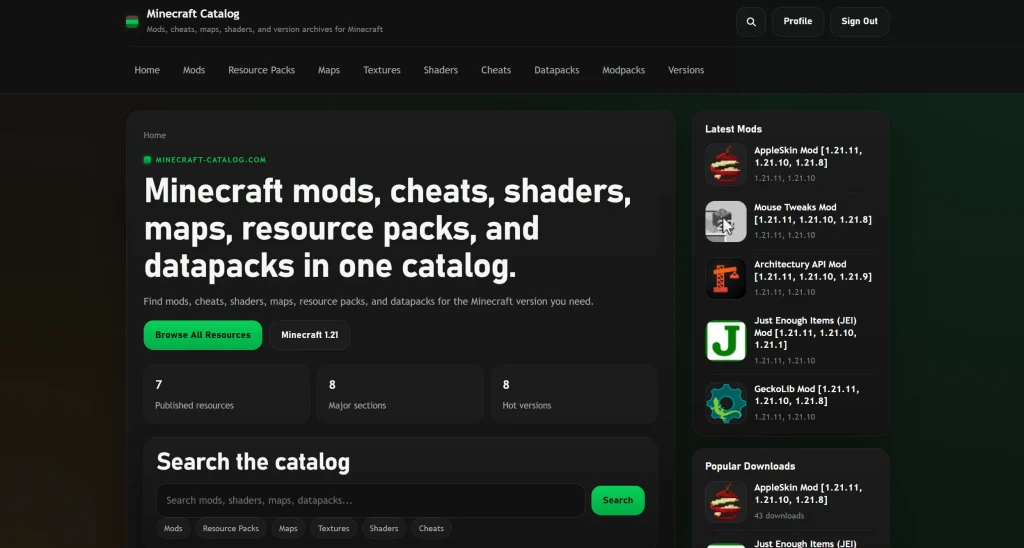1024x548 pixels.
Task: Open the Mods nav section
Action: [194, 70]
